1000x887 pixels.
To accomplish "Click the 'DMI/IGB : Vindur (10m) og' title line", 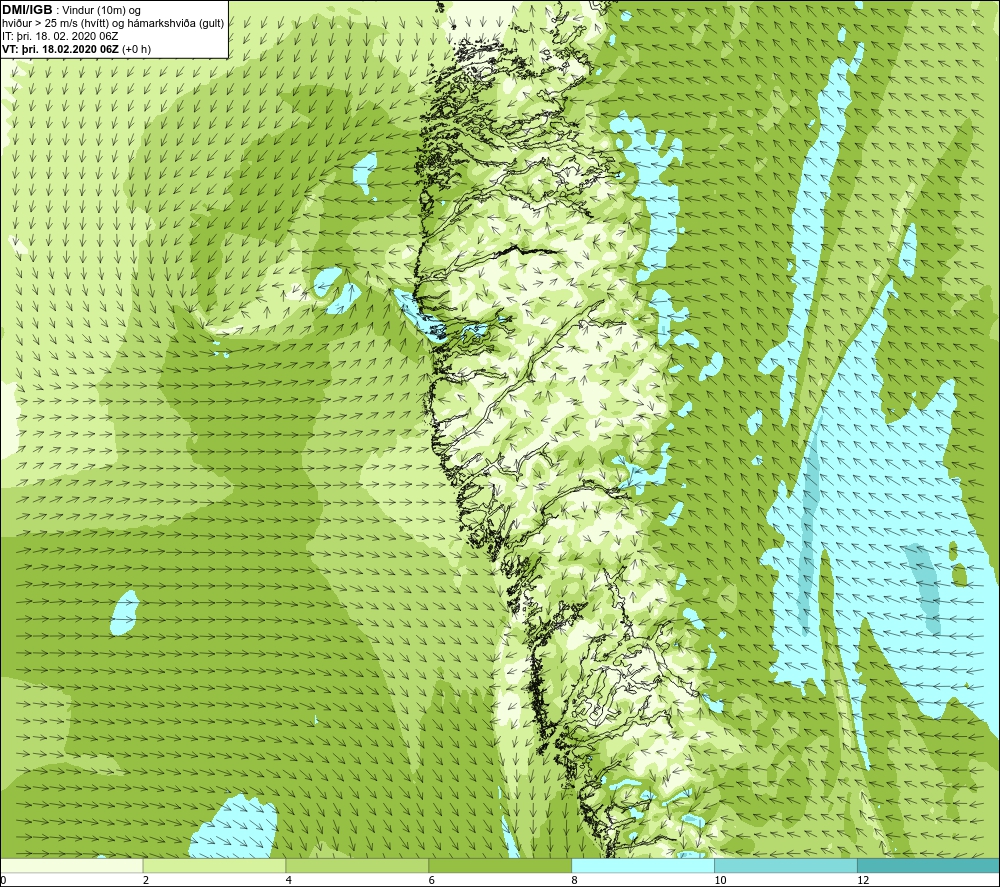I will (72, 10).
